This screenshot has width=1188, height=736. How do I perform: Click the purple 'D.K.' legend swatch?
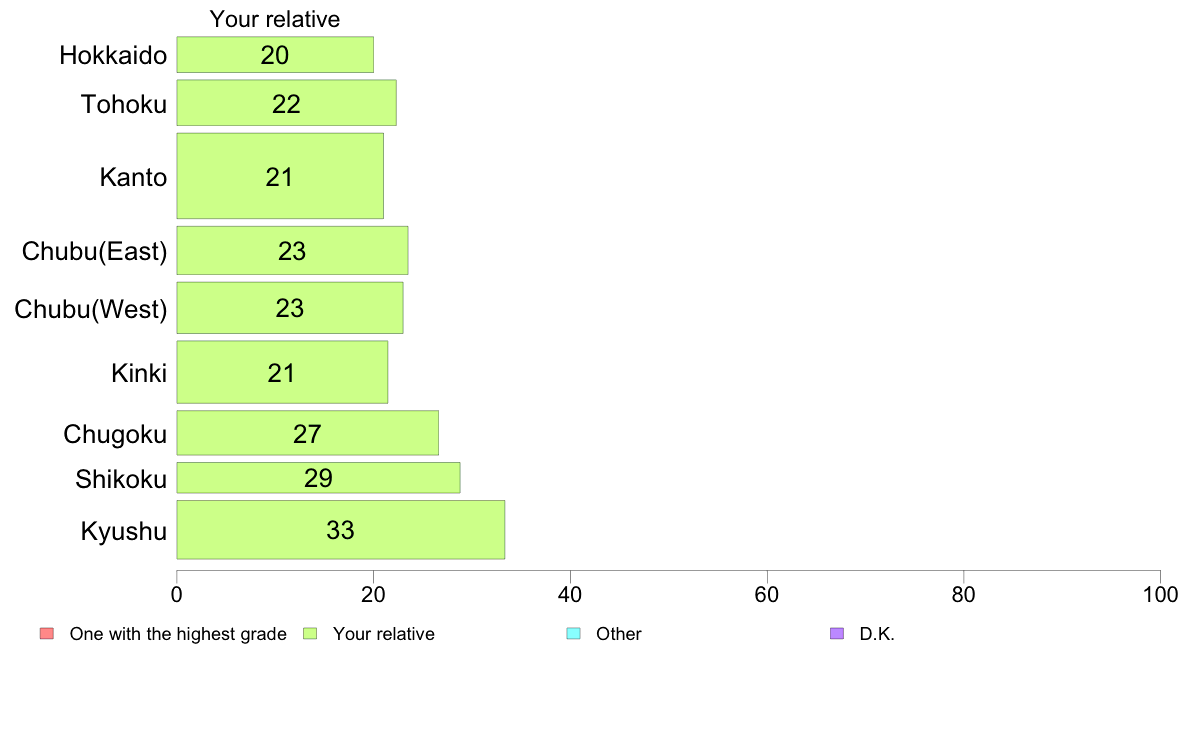pyautogui.click(x=837, y=634)
